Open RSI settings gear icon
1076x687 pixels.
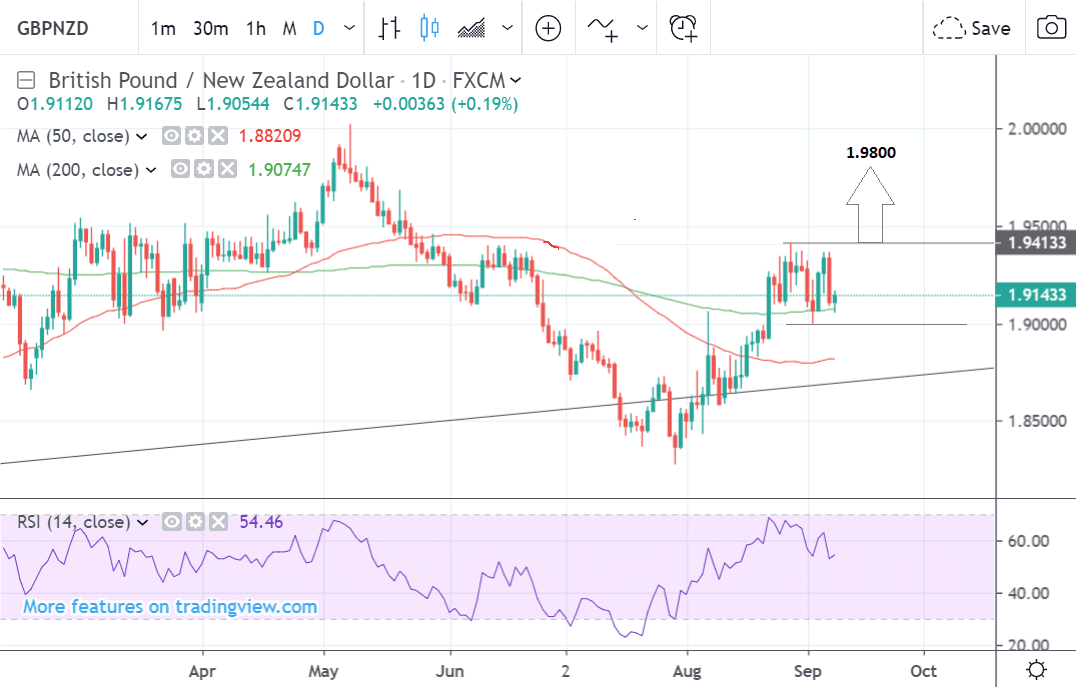[195, 522]
